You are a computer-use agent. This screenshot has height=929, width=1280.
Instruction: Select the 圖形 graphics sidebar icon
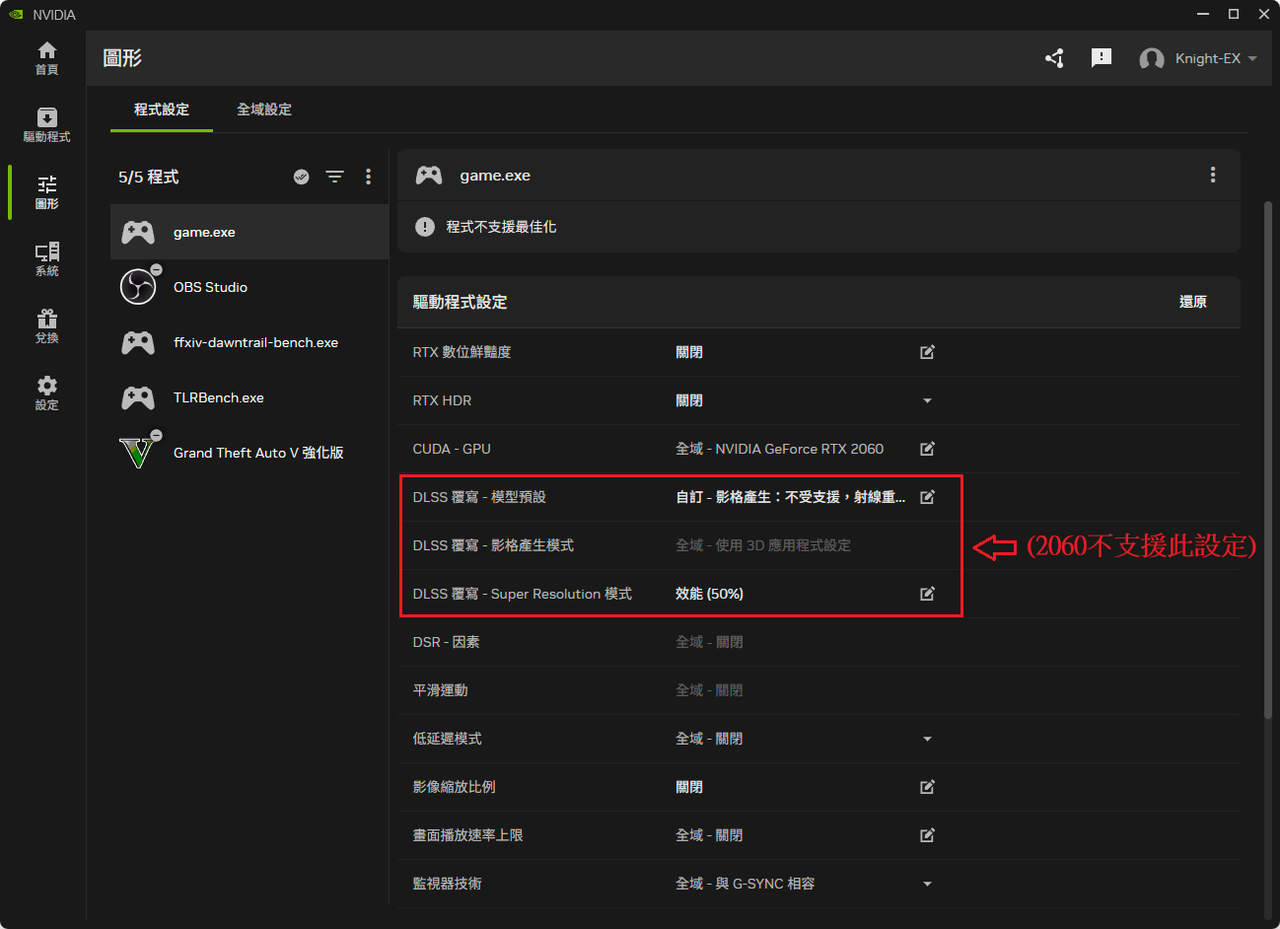47,192
